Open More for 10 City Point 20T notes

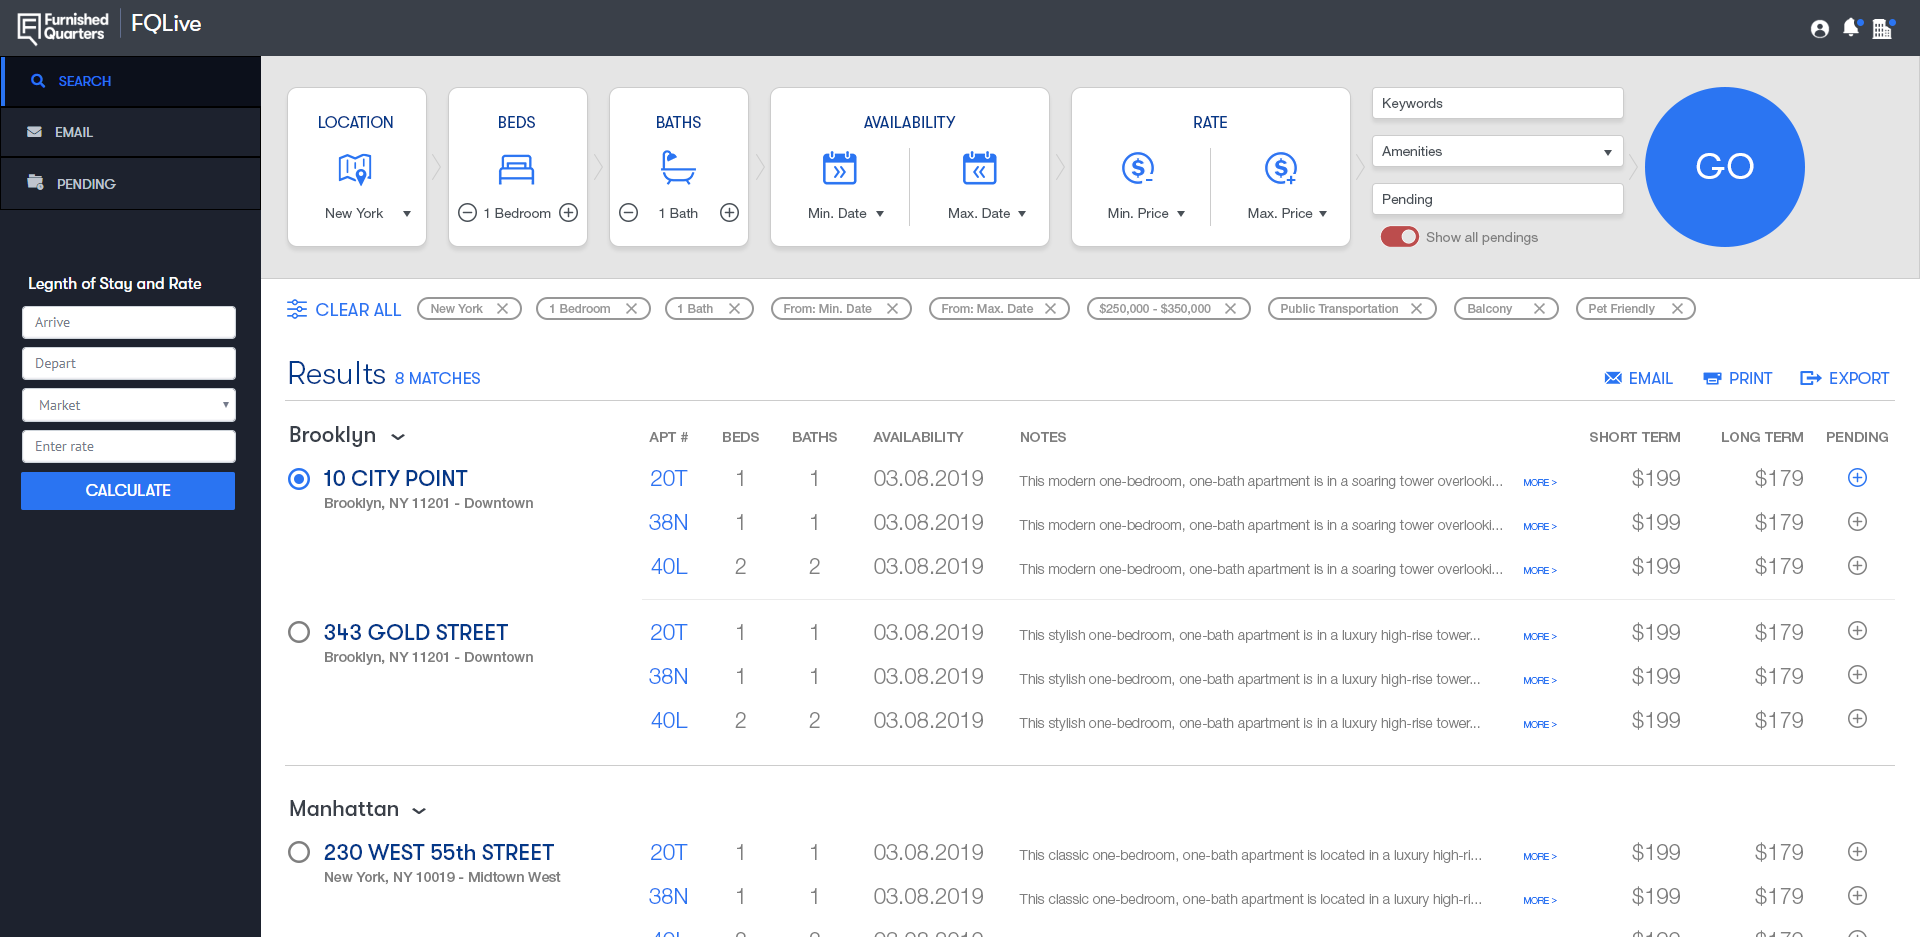click(x=1539, y=483)
